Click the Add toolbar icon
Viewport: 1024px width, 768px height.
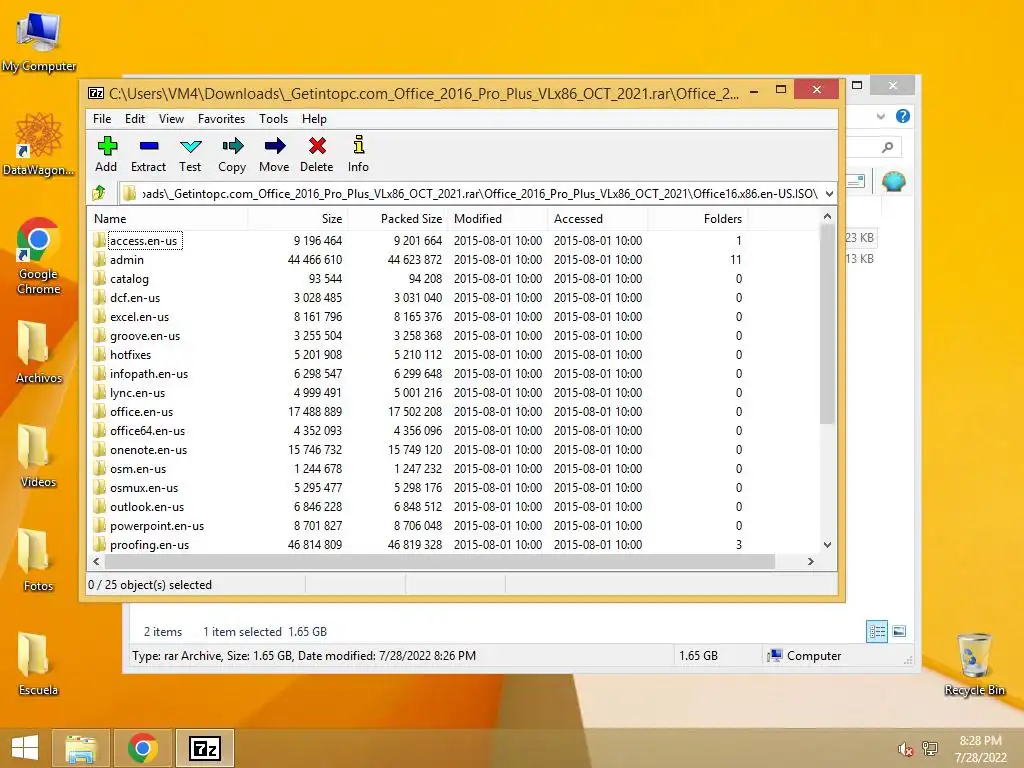click(106, 154)
